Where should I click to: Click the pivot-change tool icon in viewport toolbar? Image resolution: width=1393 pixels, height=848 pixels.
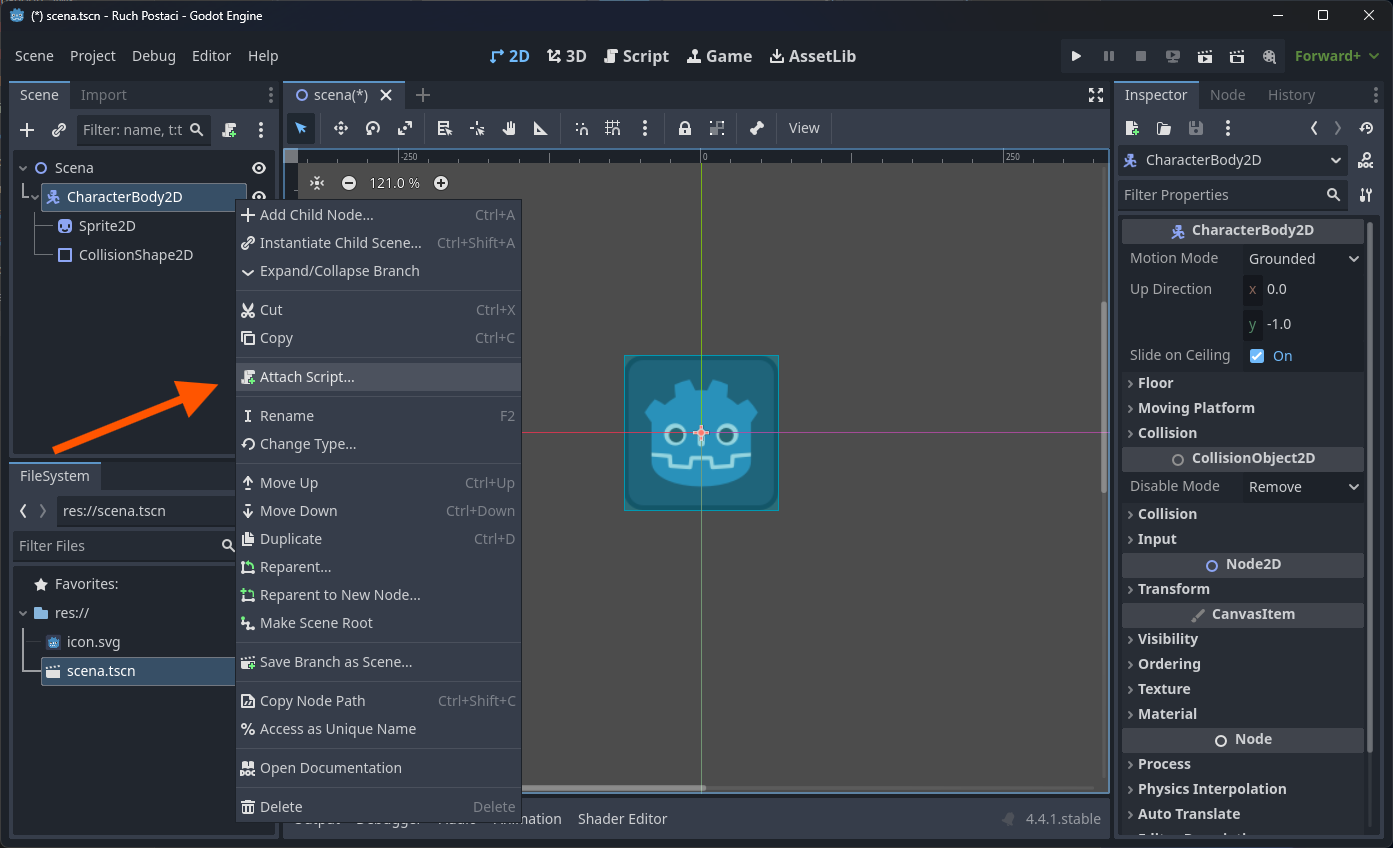tap(477, 128)
